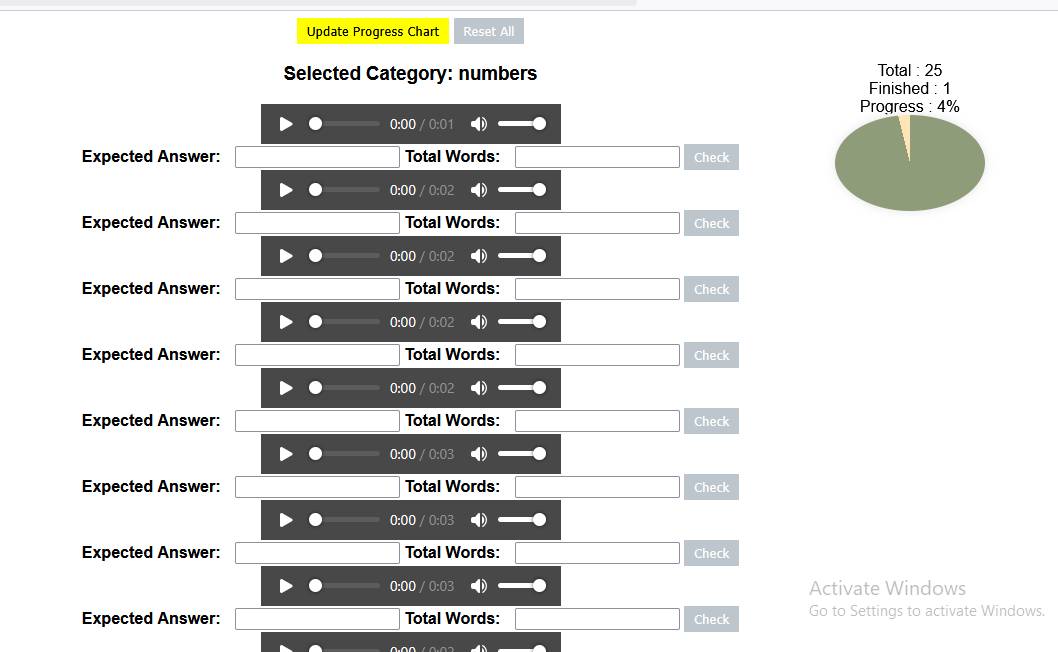Play the fourth audio clip

point(286,322)
